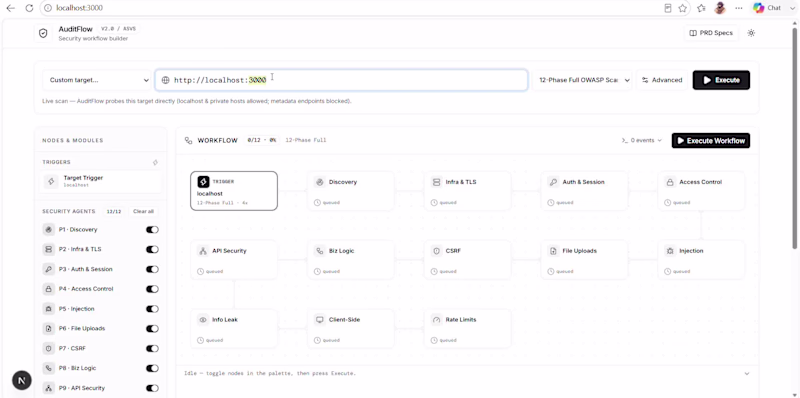Screen dimensions: 800x398
Task: Select the Auth & Session workflow node
Action: point(584,191)
